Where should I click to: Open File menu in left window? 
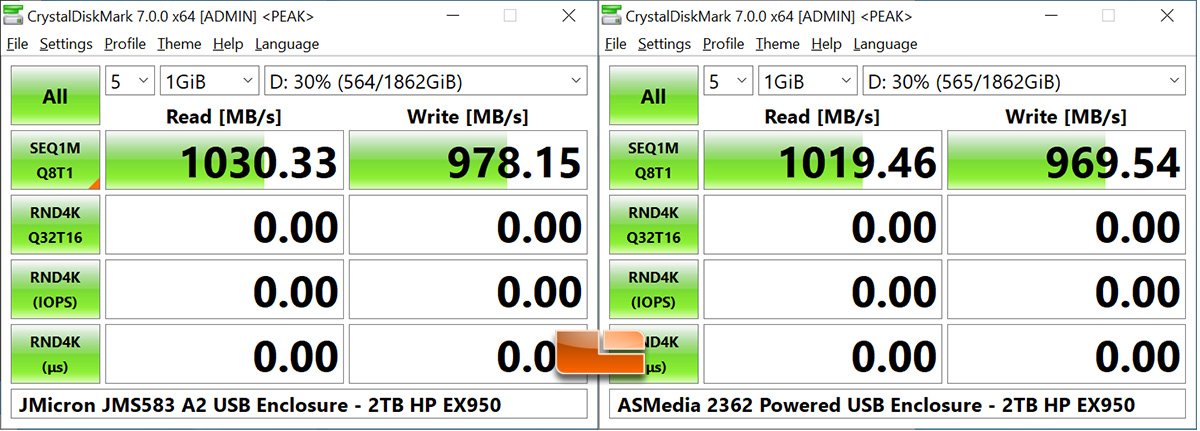[18, 44]
